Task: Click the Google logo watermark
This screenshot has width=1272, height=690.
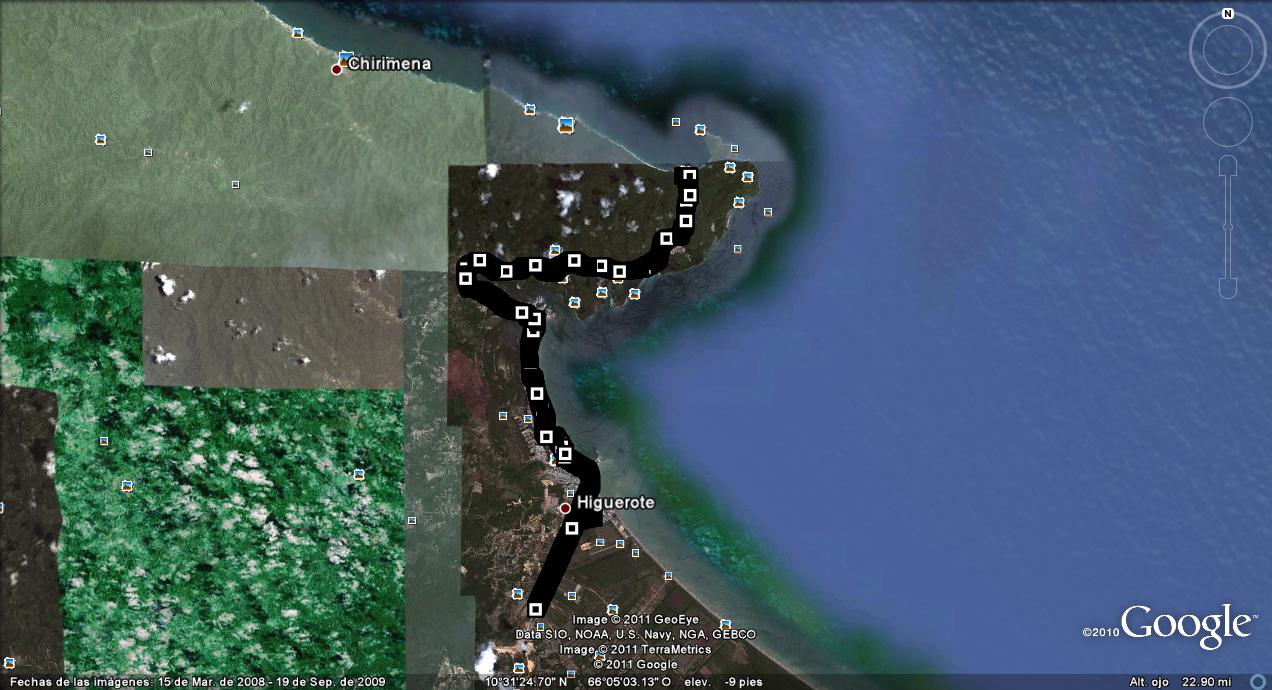Action: click(x=1187, y=625)
